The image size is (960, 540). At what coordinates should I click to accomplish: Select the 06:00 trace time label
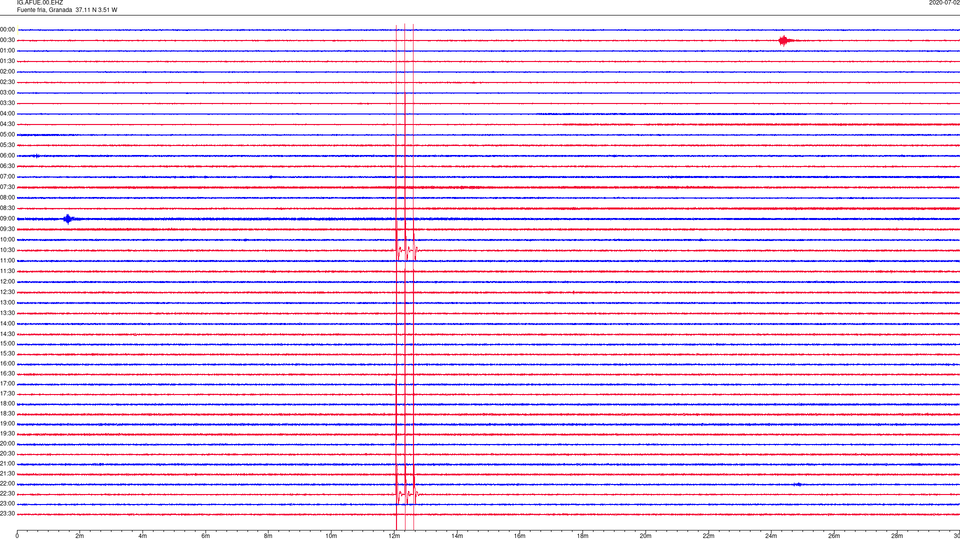tap(7, 156)
